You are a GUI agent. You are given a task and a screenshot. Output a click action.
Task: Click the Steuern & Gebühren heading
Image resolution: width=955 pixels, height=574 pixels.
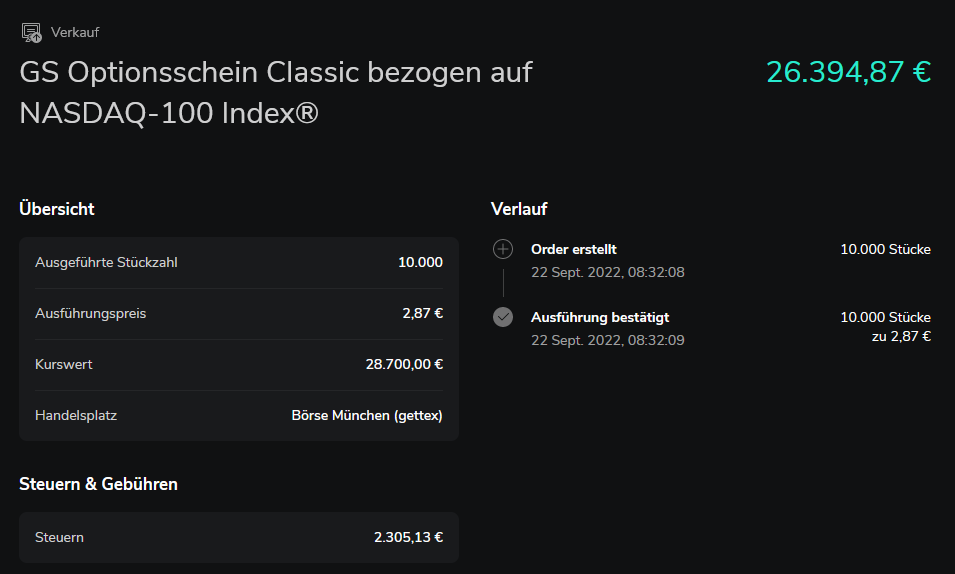click(98, 484)
